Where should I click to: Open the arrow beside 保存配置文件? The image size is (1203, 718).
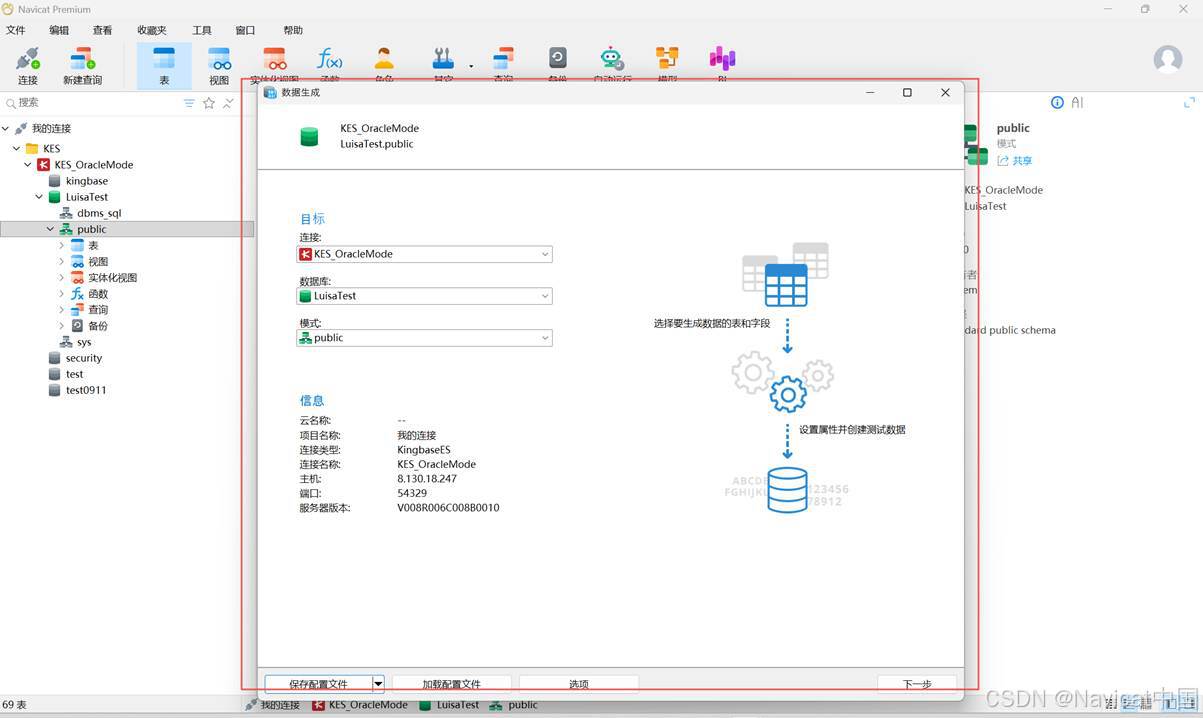tap(378, 684)
